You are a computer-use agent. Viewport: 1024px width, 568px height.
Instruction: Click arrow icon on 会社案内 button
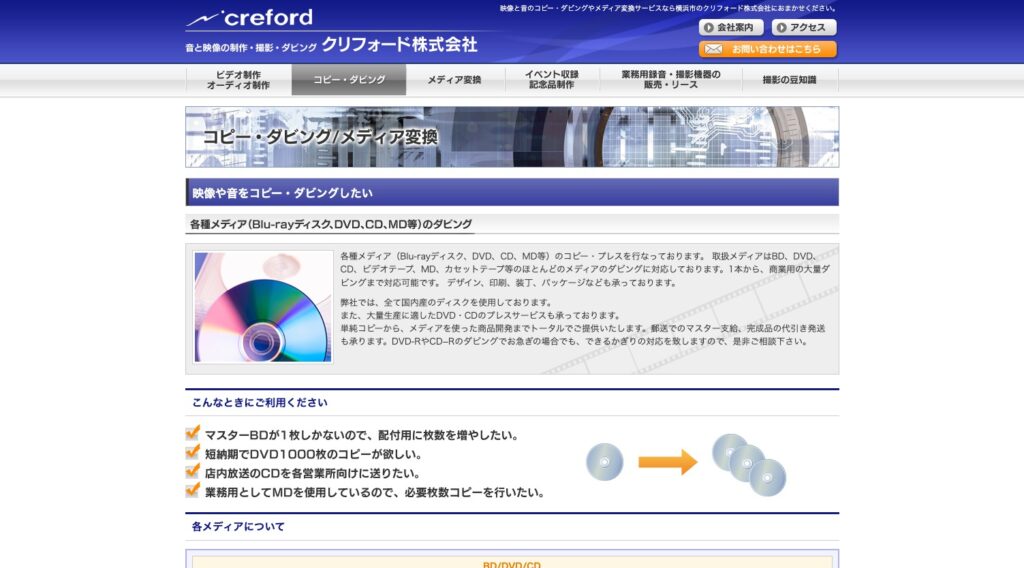(x=709, y=27)
